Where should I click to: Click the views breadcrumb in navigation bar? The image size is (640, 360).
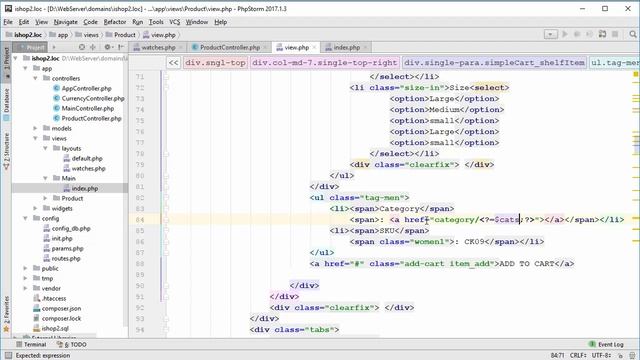(87, 35)
